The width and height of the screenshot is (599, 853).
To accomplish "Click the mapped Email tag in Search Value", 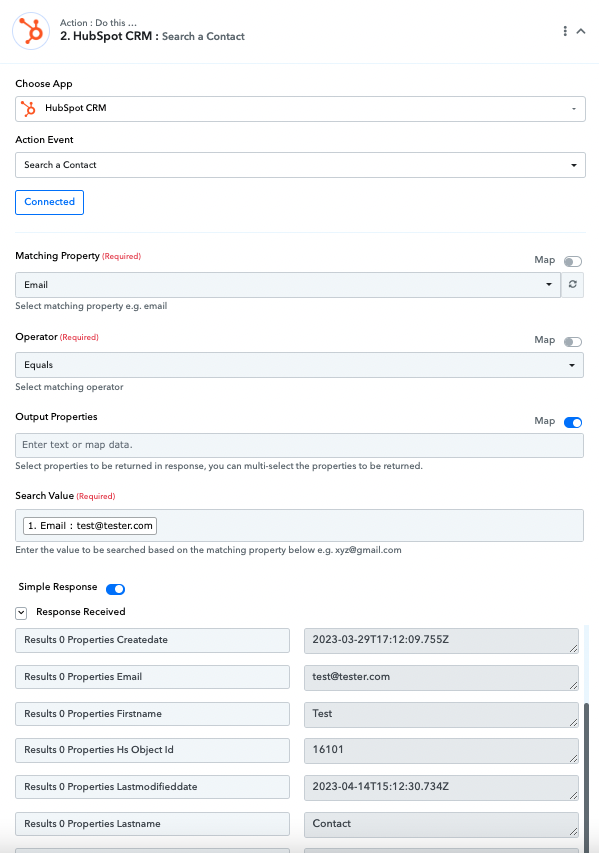I will pyautogui.click(x=90, y=526).
